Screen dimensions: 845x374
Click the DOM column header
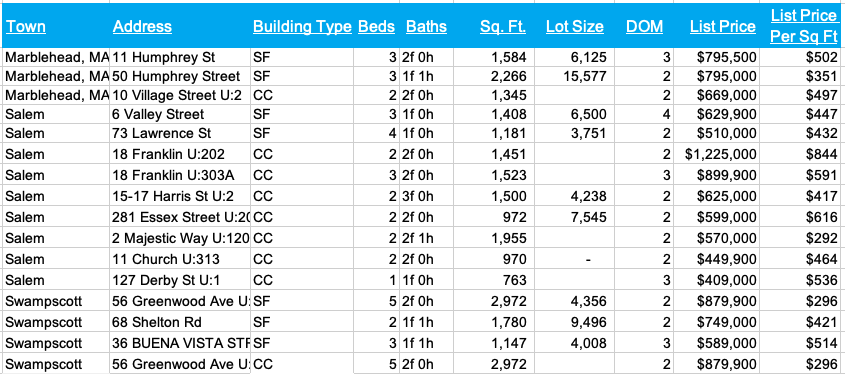[x=645, y=27]
